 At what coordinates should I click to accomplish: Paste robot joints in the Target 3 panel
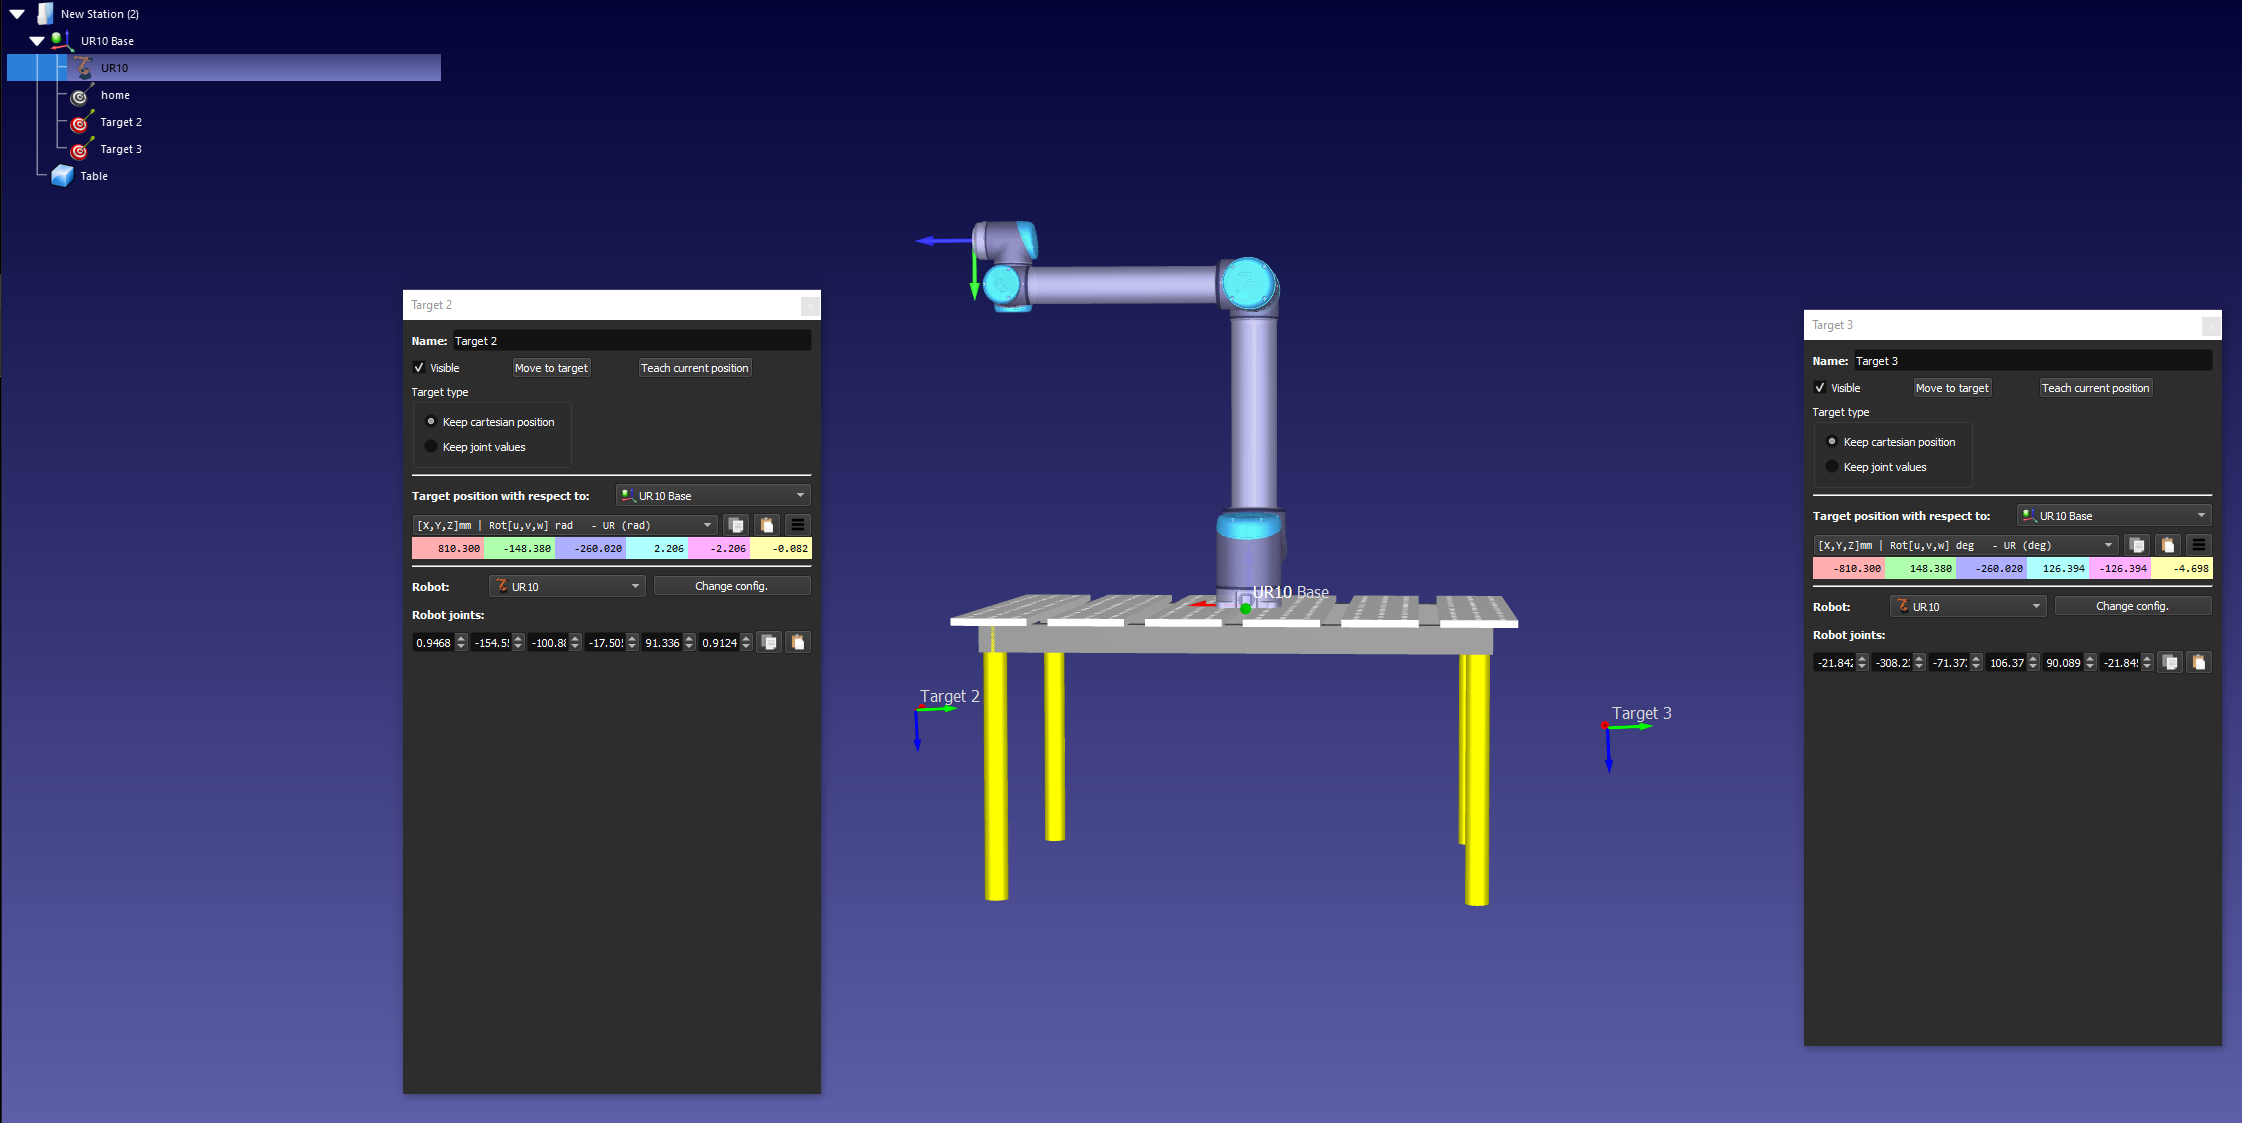(2199, 663)
